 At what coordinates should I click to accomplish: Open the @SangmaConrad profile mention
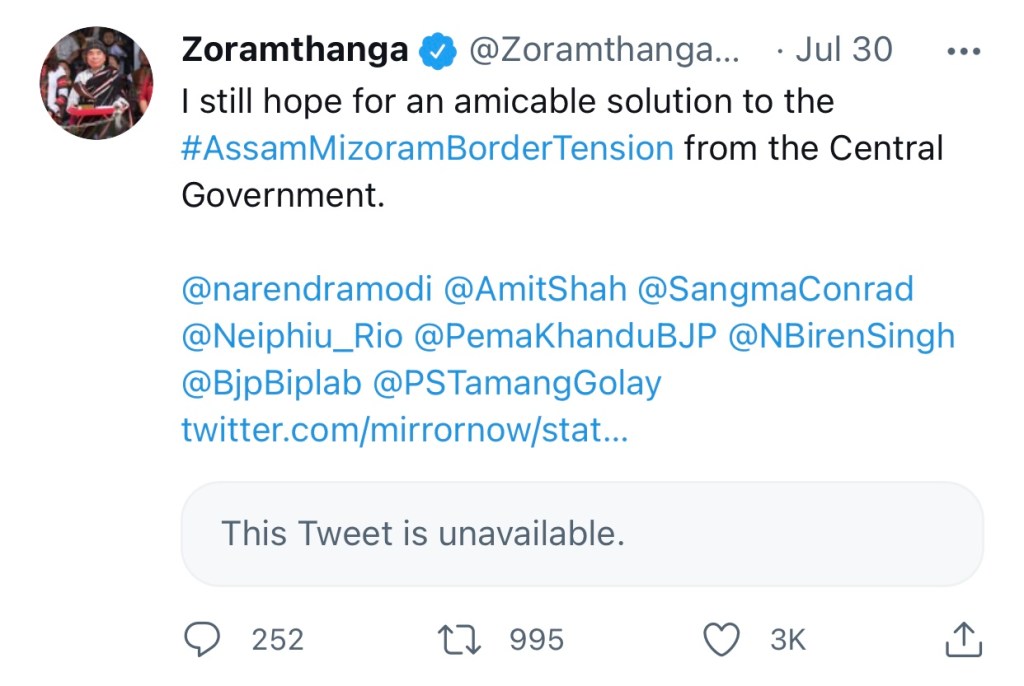pos(775,289)
